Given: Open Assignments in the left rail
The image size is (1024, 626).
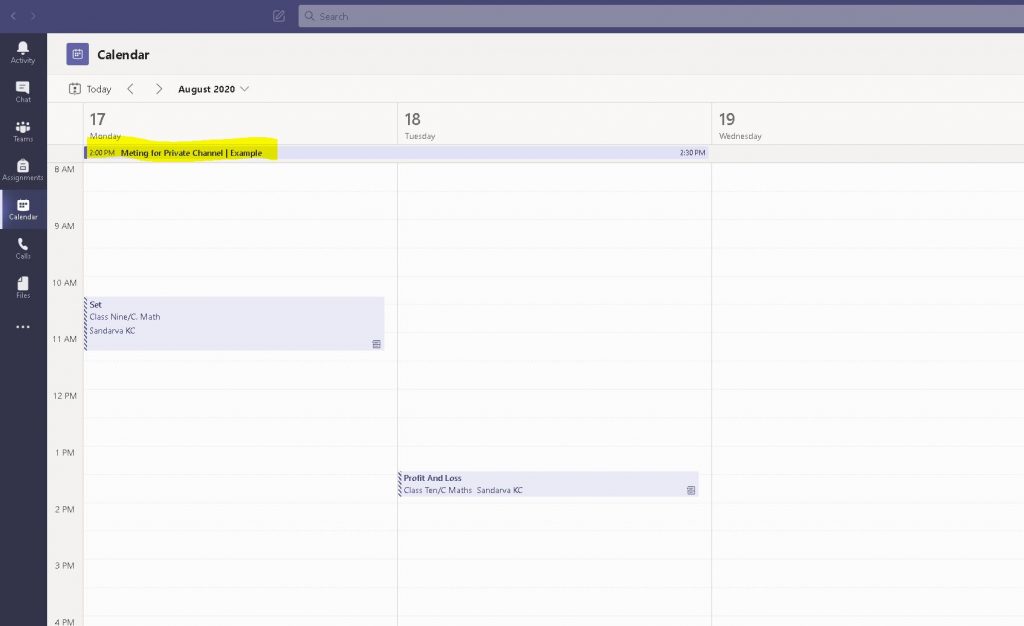Looking at the screenshot, I should (23, 170).
